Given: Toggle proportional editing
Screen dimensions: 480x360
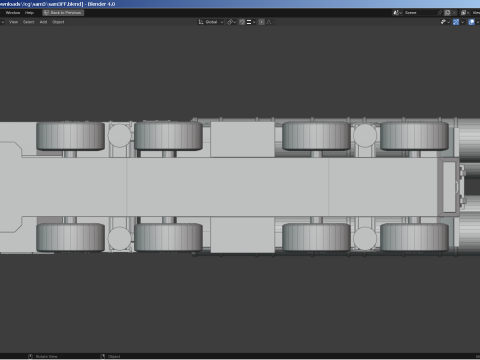Looking at the screenshot, I should tap(262, 22).
